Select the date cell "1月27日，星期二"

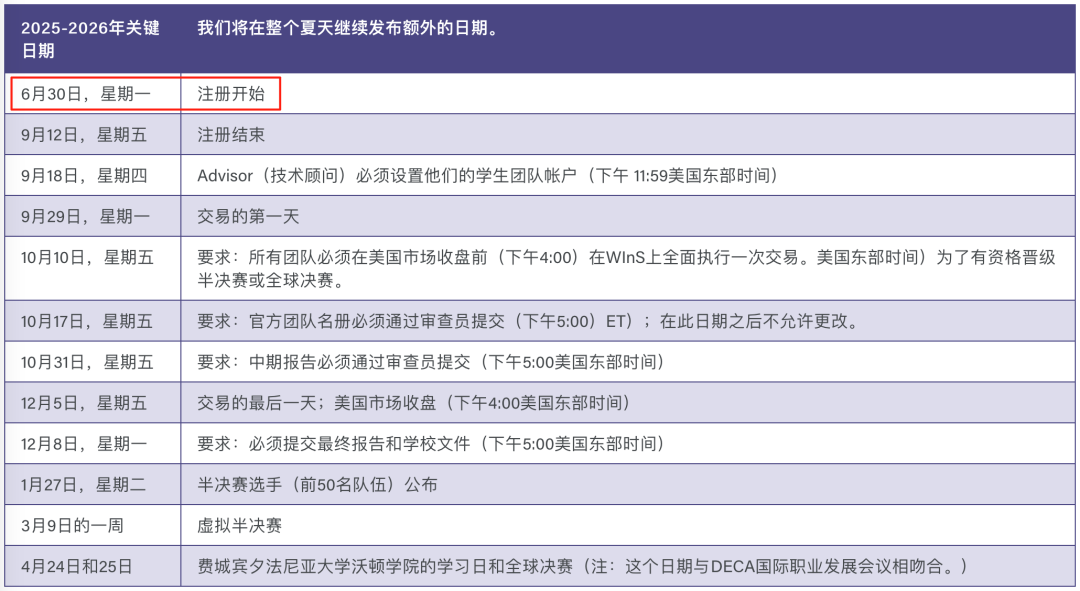[x=92, y=484]
